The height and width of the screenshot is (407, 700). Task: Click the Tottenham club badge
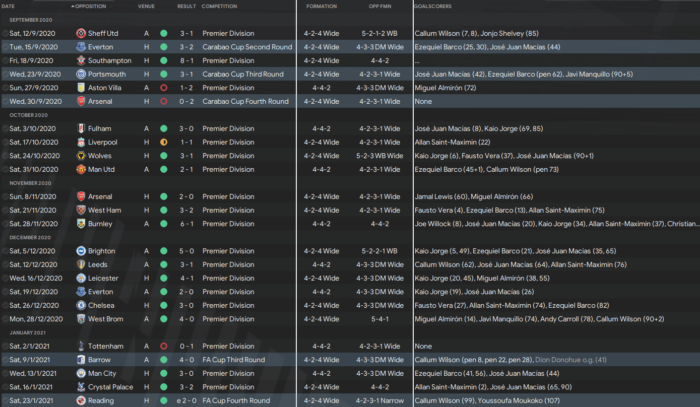[x=81, y=346]
